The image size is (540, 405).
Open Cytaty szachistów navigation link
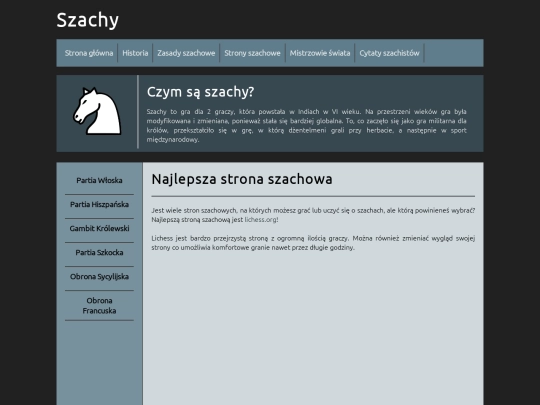(x=389, y=53)
